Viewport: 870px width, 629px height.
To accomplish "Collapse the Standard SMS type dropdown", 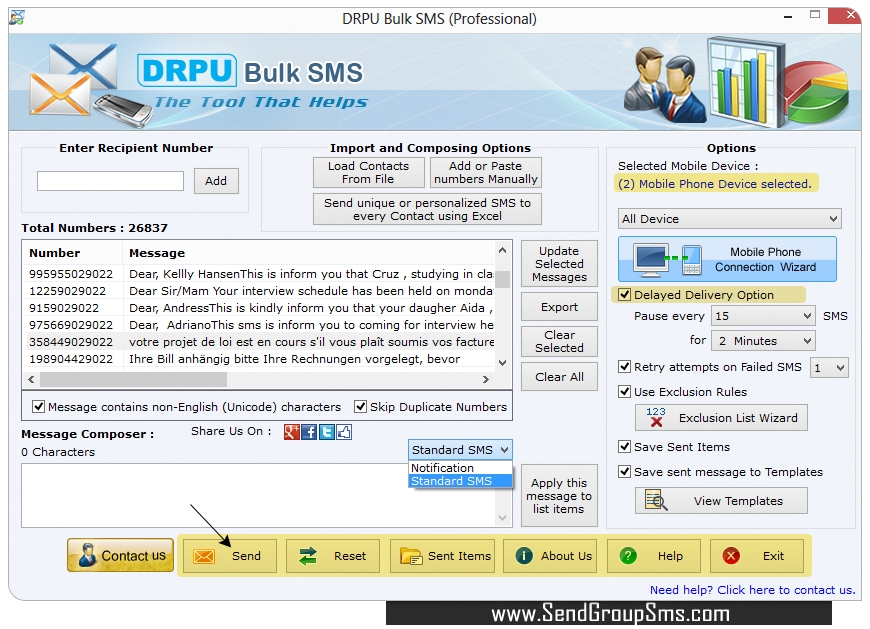I will point(460,450).
